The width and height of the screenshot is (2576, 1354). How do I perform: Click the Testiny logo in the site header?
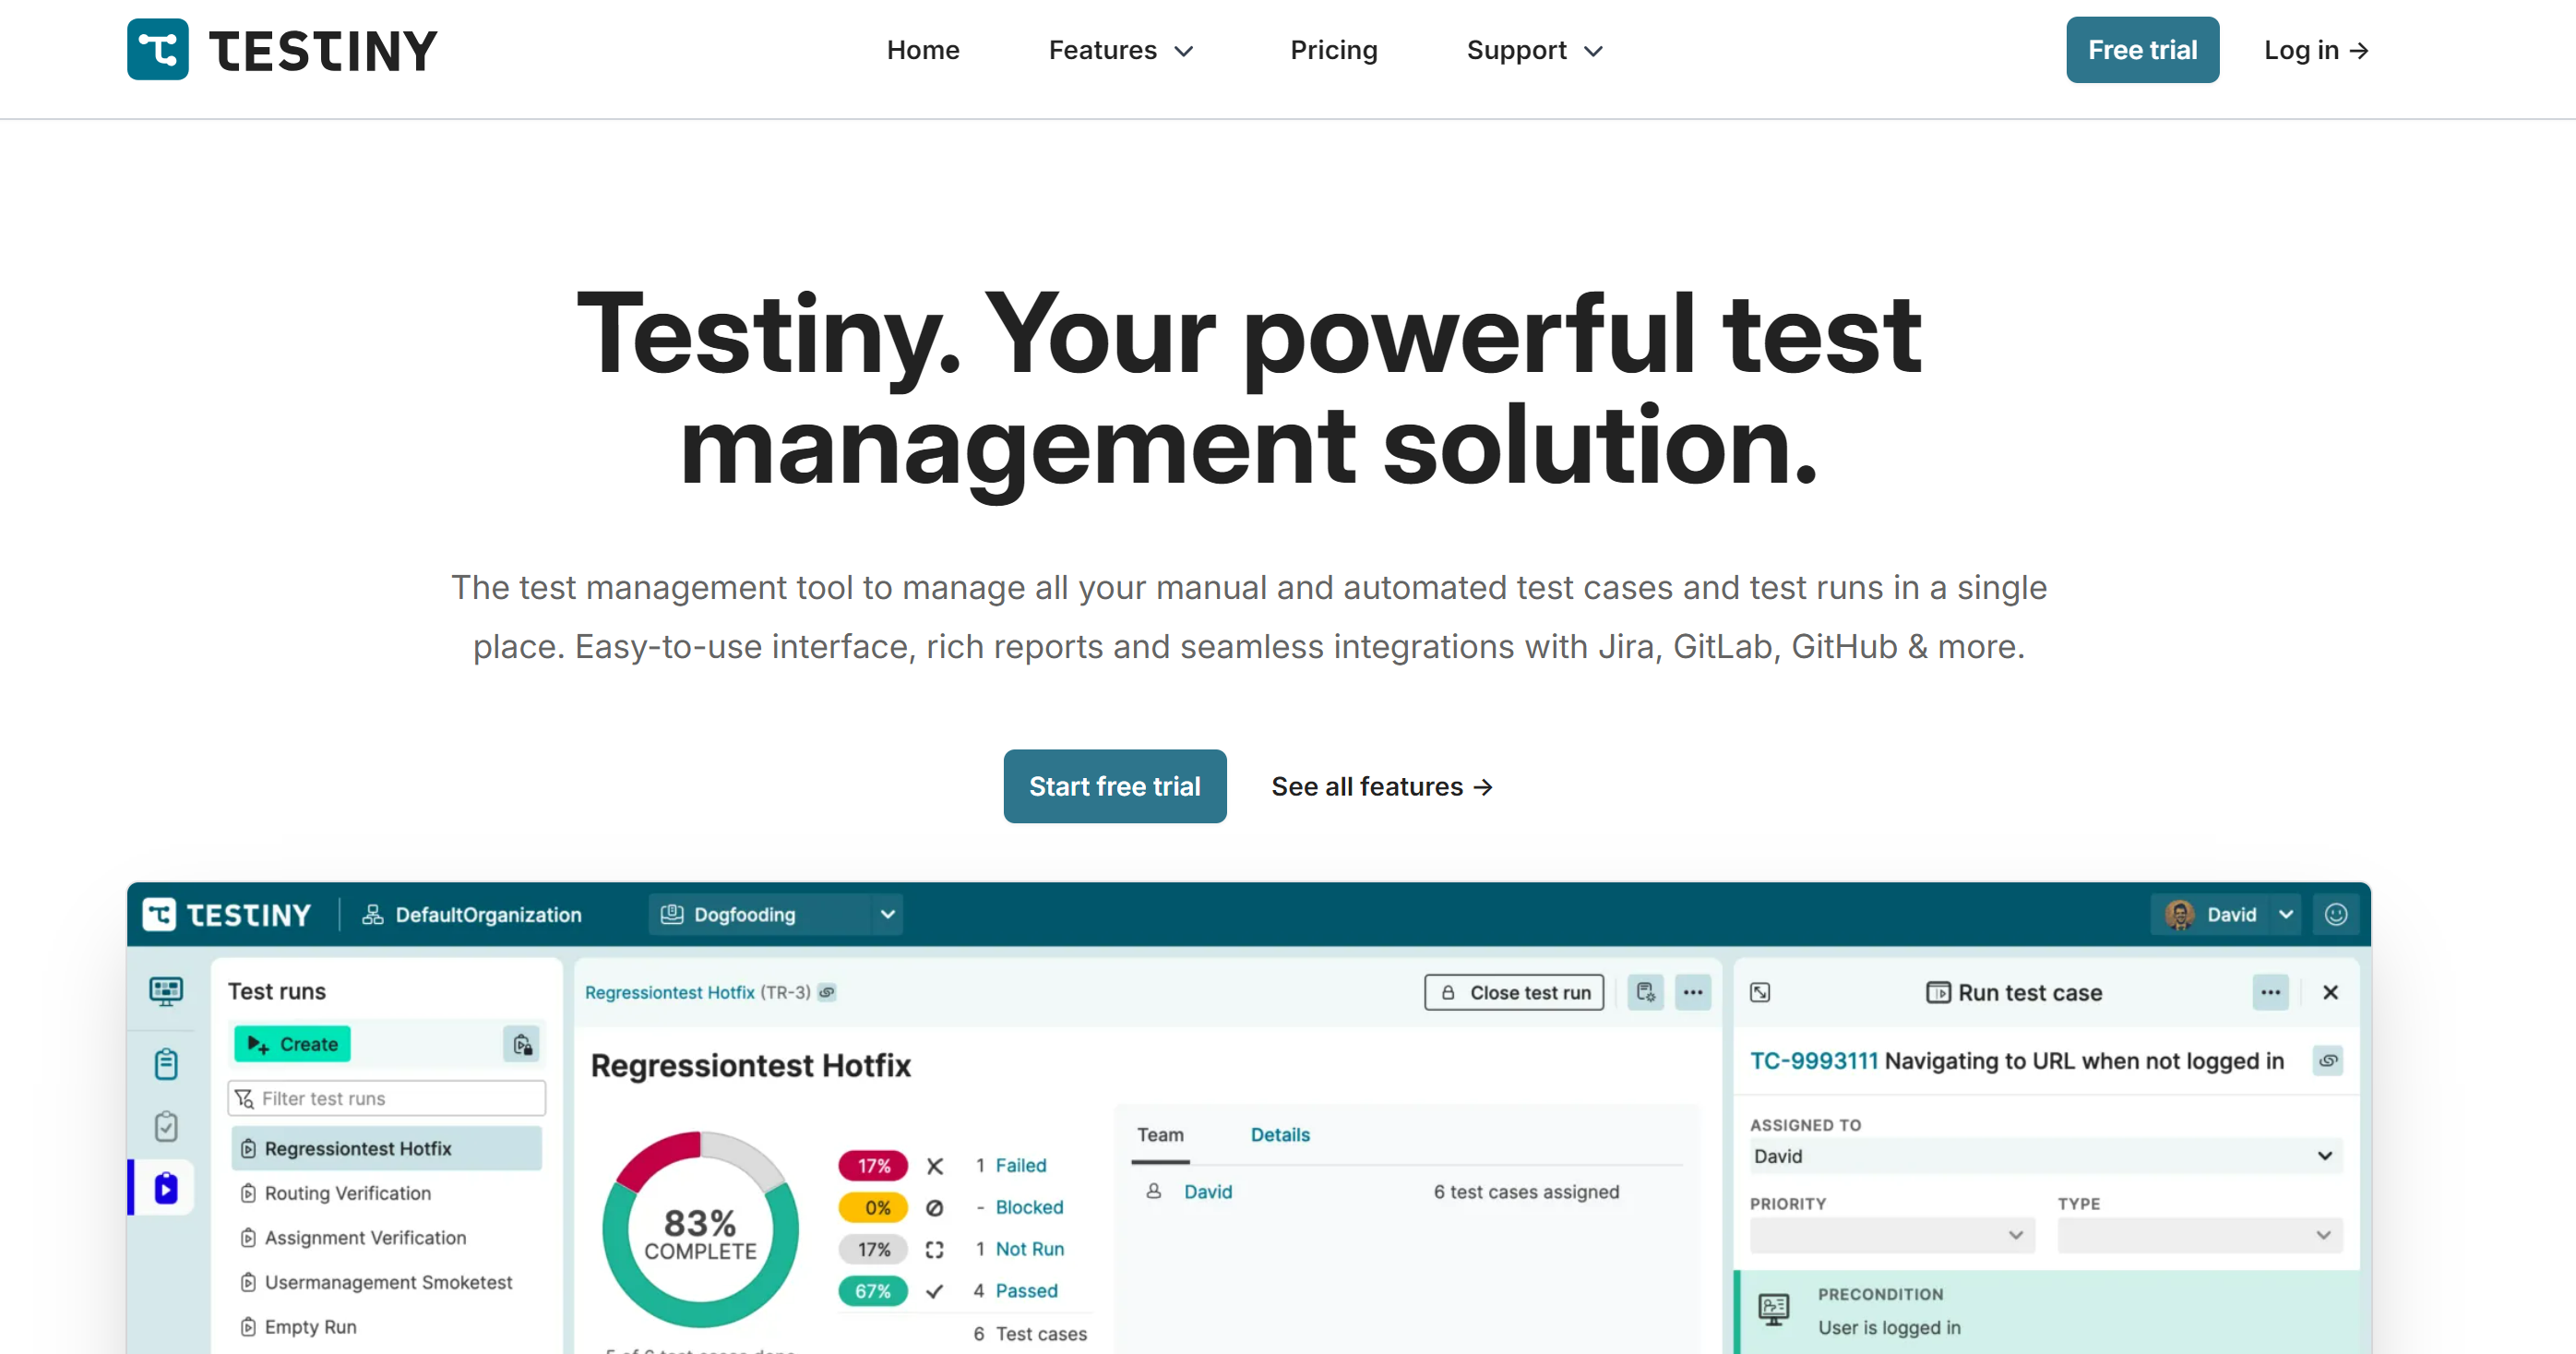282,50
